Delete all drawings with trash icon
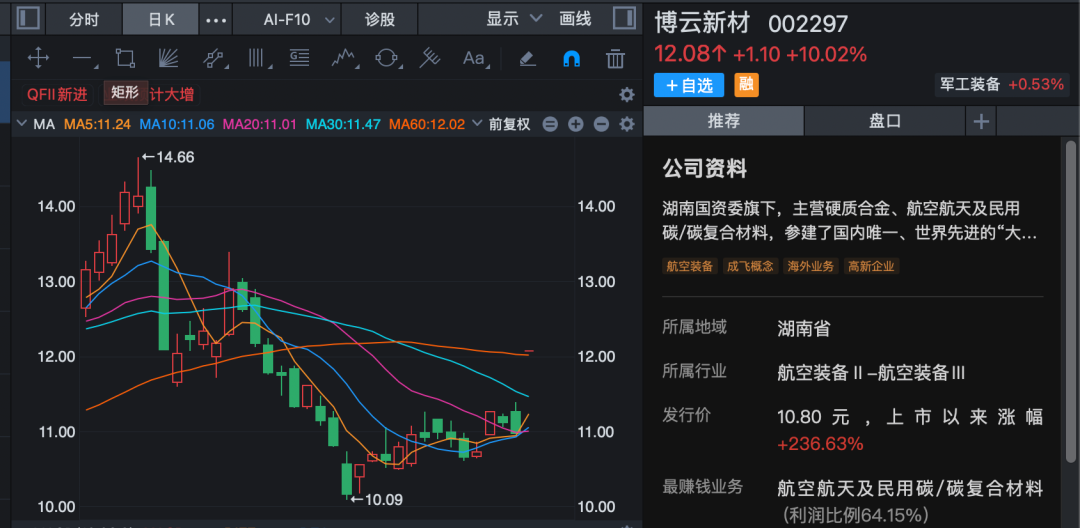The height and width of the screenshot is (528, 1080). [616, 58]
